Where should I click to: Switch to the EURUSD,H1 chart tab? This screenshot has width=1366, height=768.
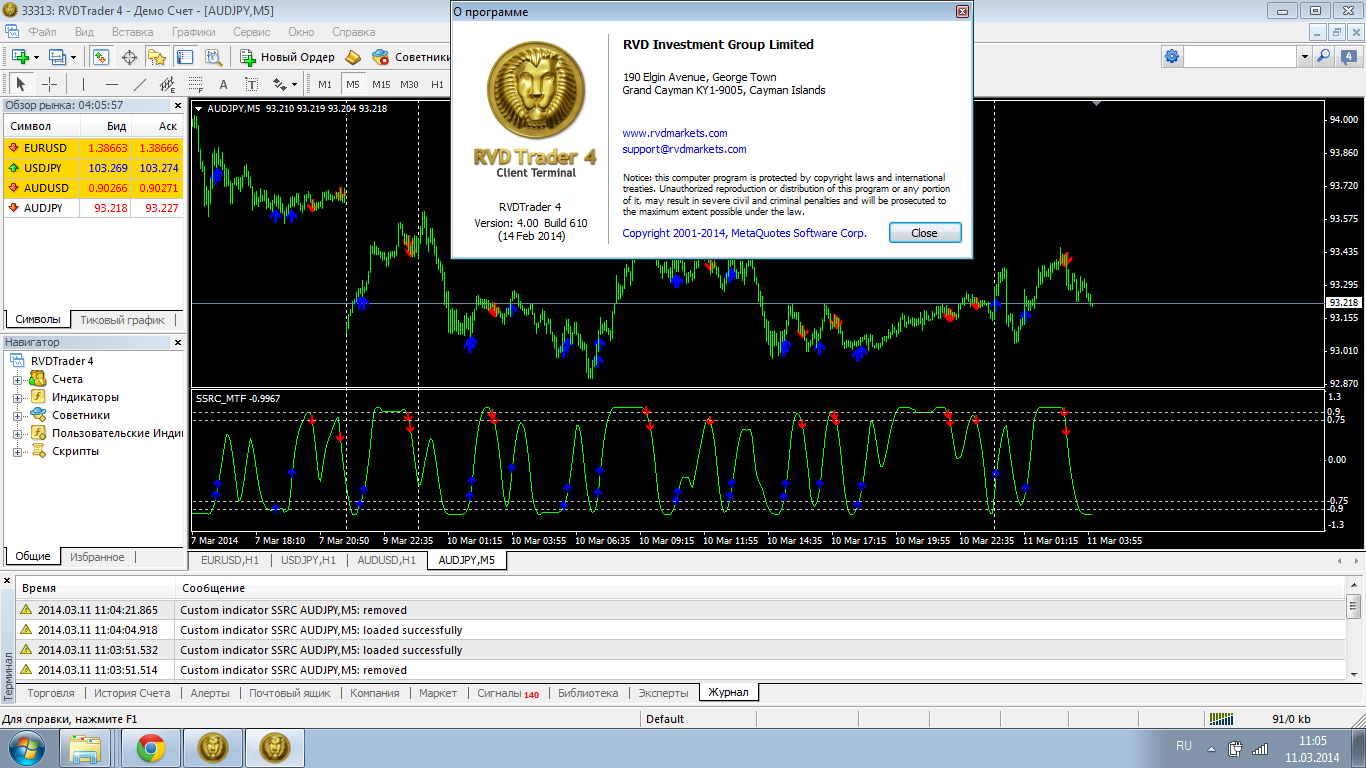click(230, 560)
